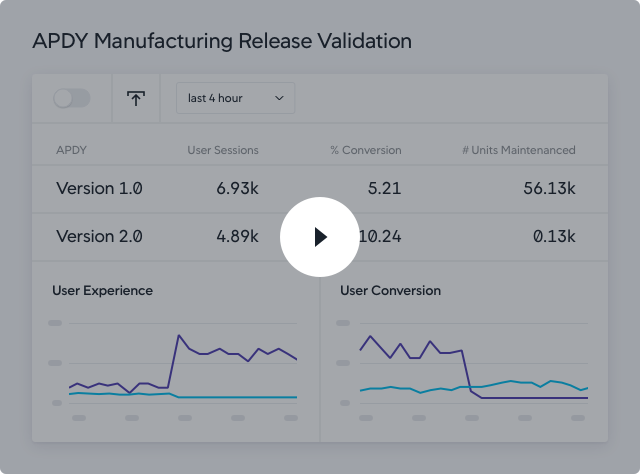Click the 5.21 conversion value
Screen dimensions: 640x474
(384, 188)
